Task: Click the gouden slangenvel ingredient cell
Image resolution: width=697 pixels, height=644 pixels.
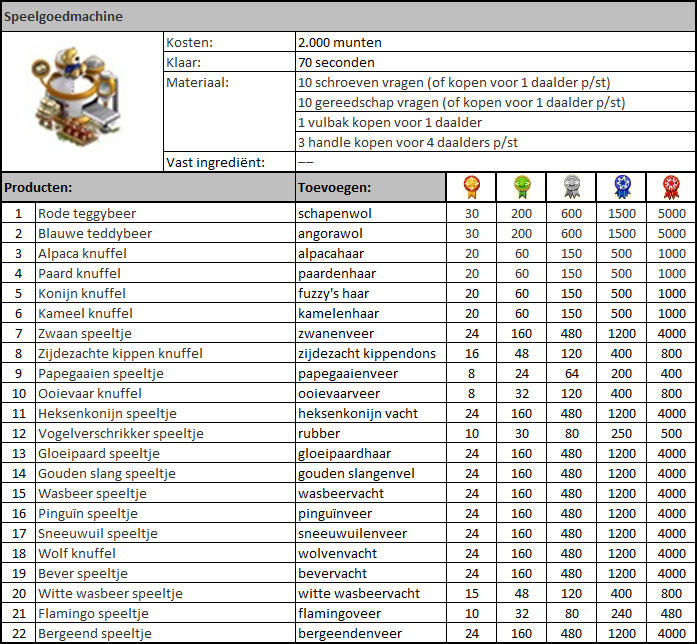Action: point(352,473)
